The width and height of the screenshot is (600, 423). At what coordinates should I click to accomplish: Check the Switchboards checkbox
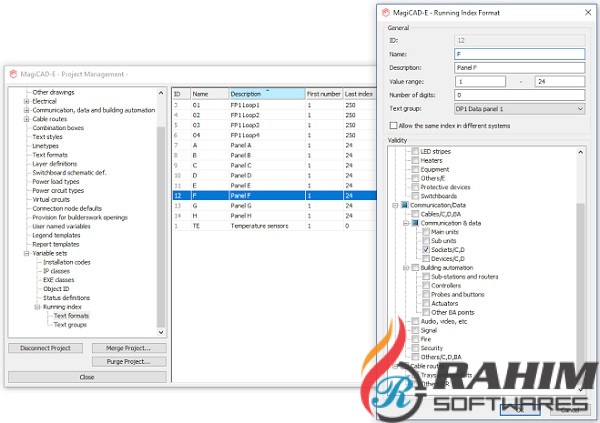pos(415,196)
